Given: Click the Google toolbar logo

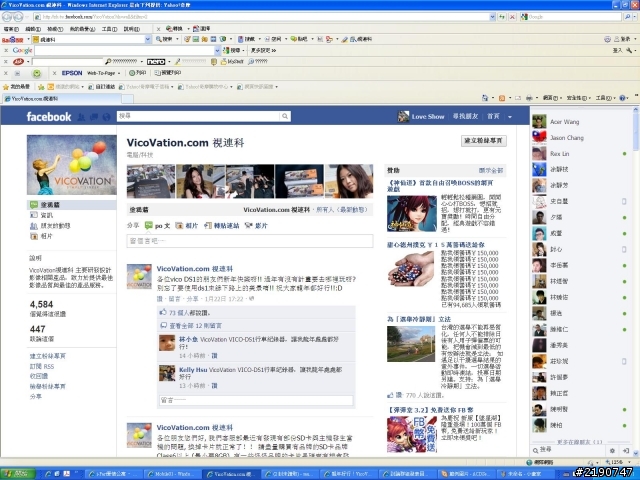Looking at the screenshot, I should [x=22, y=50].
